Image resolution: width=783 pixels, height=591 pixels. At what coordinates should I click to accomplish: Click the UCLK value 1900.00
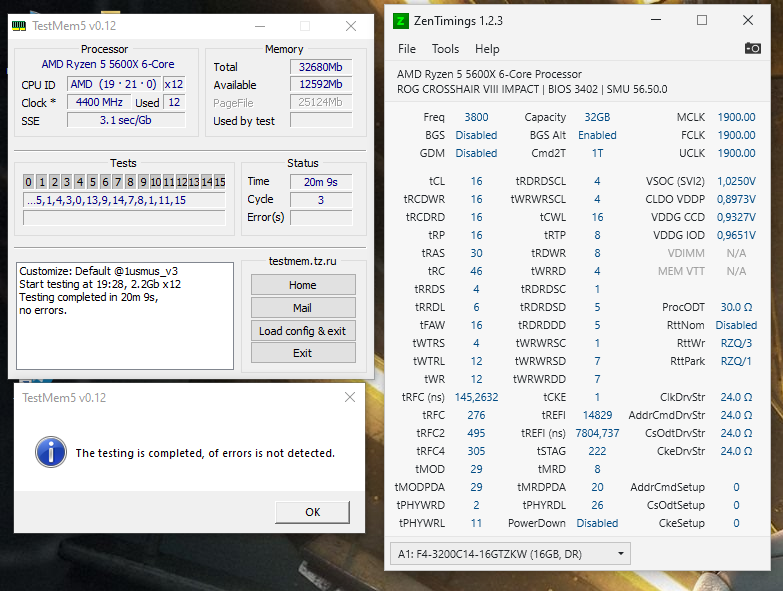(737, 153)
